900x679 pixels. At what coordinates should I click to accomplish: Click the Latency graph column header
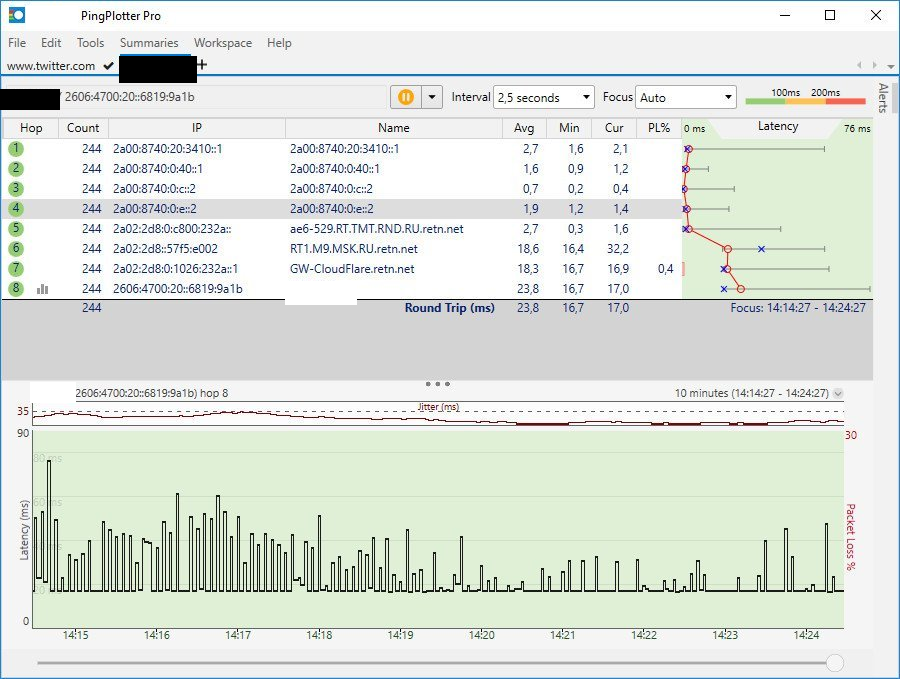(778, 127)
